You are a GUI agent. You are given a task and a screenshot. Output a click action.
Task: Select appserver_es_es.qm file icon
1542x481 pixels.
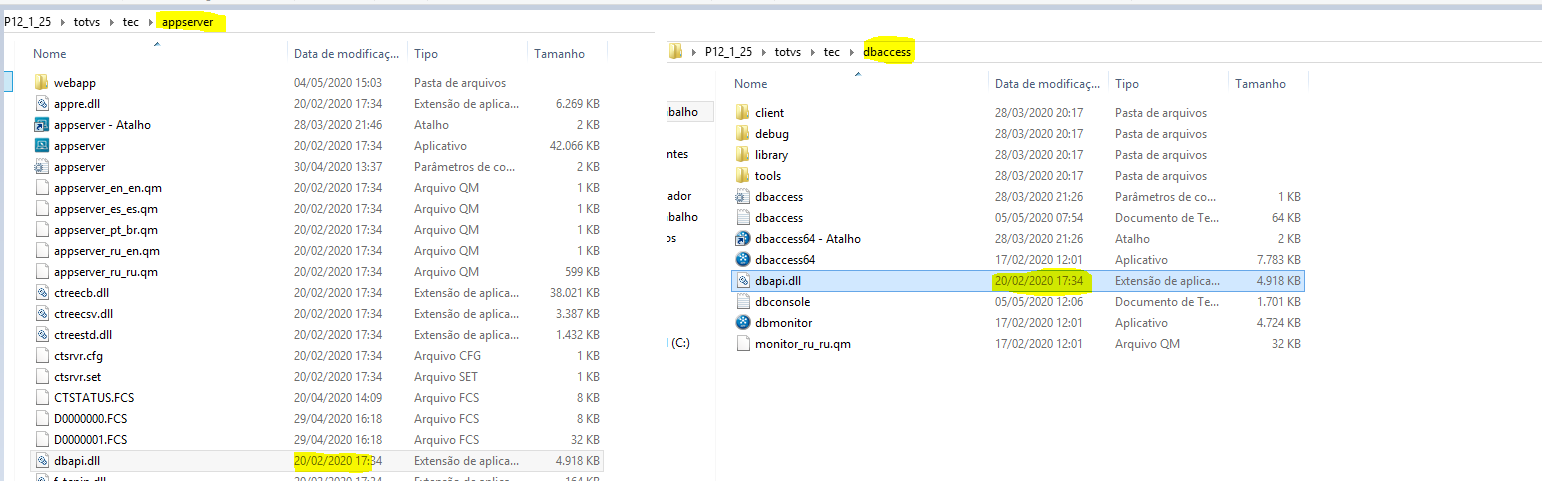[x=42, y=209]
